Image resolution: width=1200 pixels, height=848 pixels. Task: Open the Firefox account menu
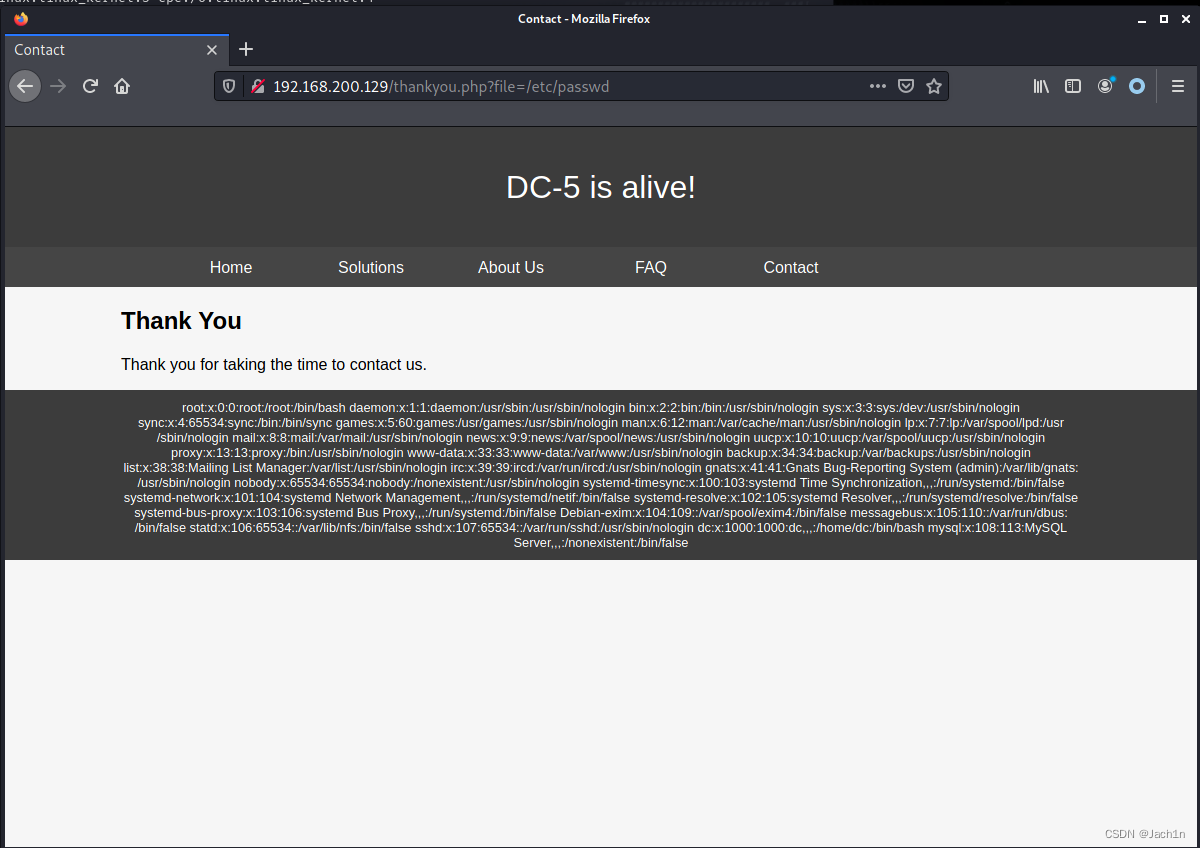1105,87
